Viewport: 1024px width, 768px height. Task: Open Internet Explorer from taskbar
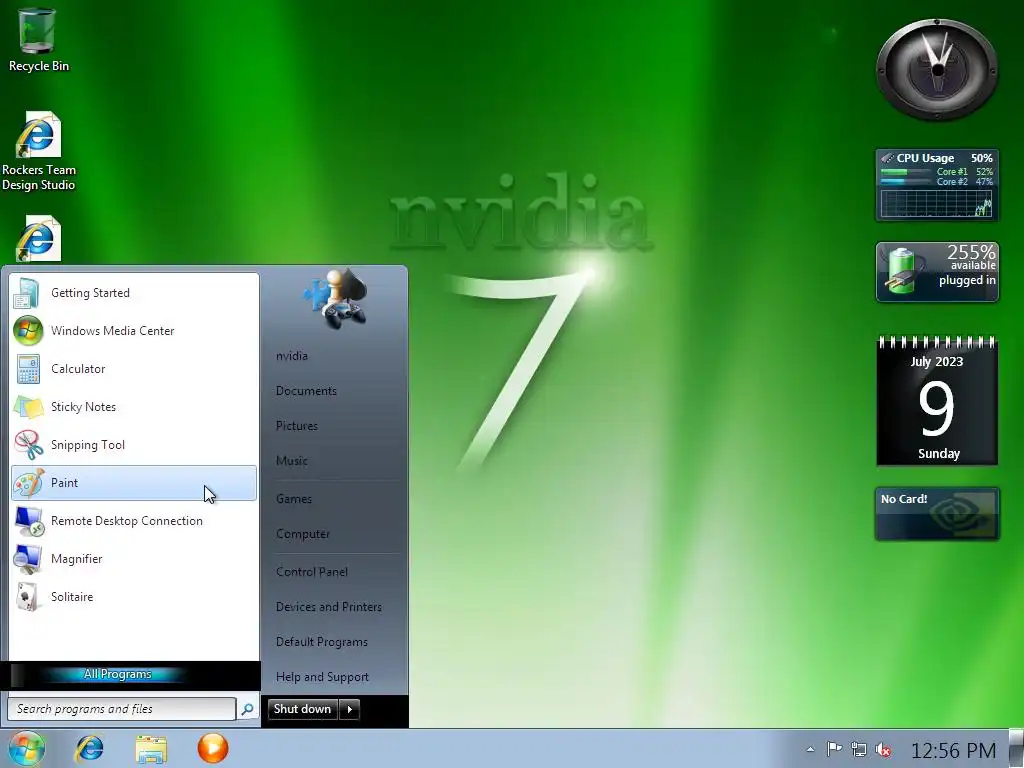[89, 748]
